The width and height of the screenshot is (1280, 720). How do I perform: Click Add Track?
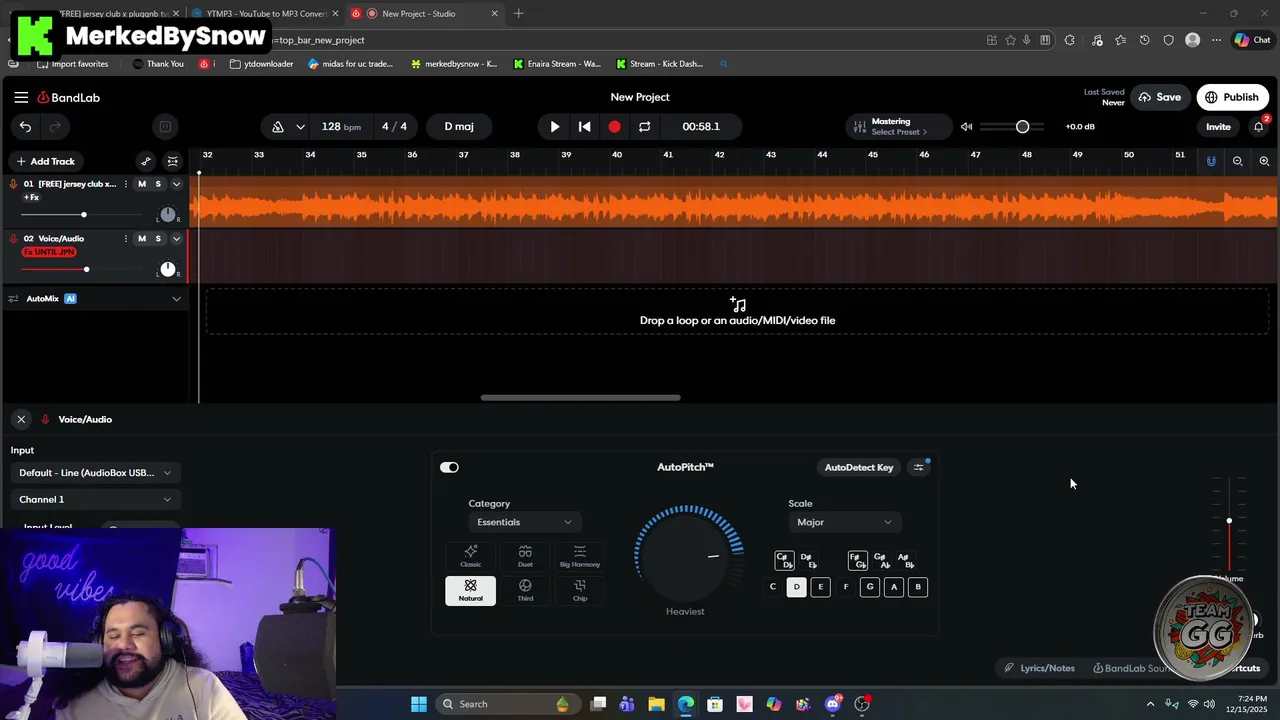coord(45,161)
